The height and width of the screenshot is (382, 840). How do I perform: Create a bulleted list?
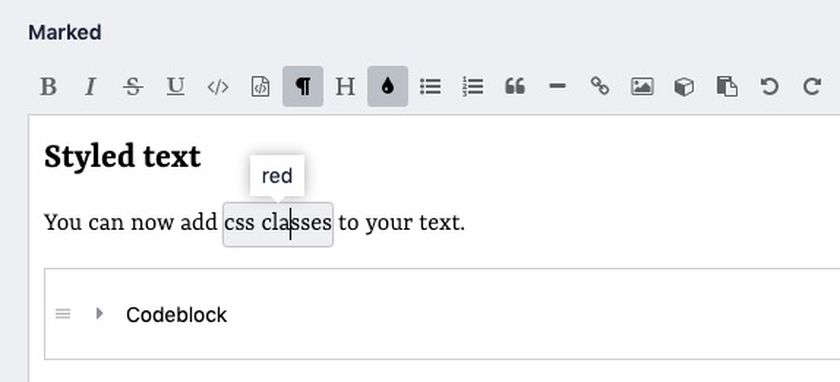(430, 86)
